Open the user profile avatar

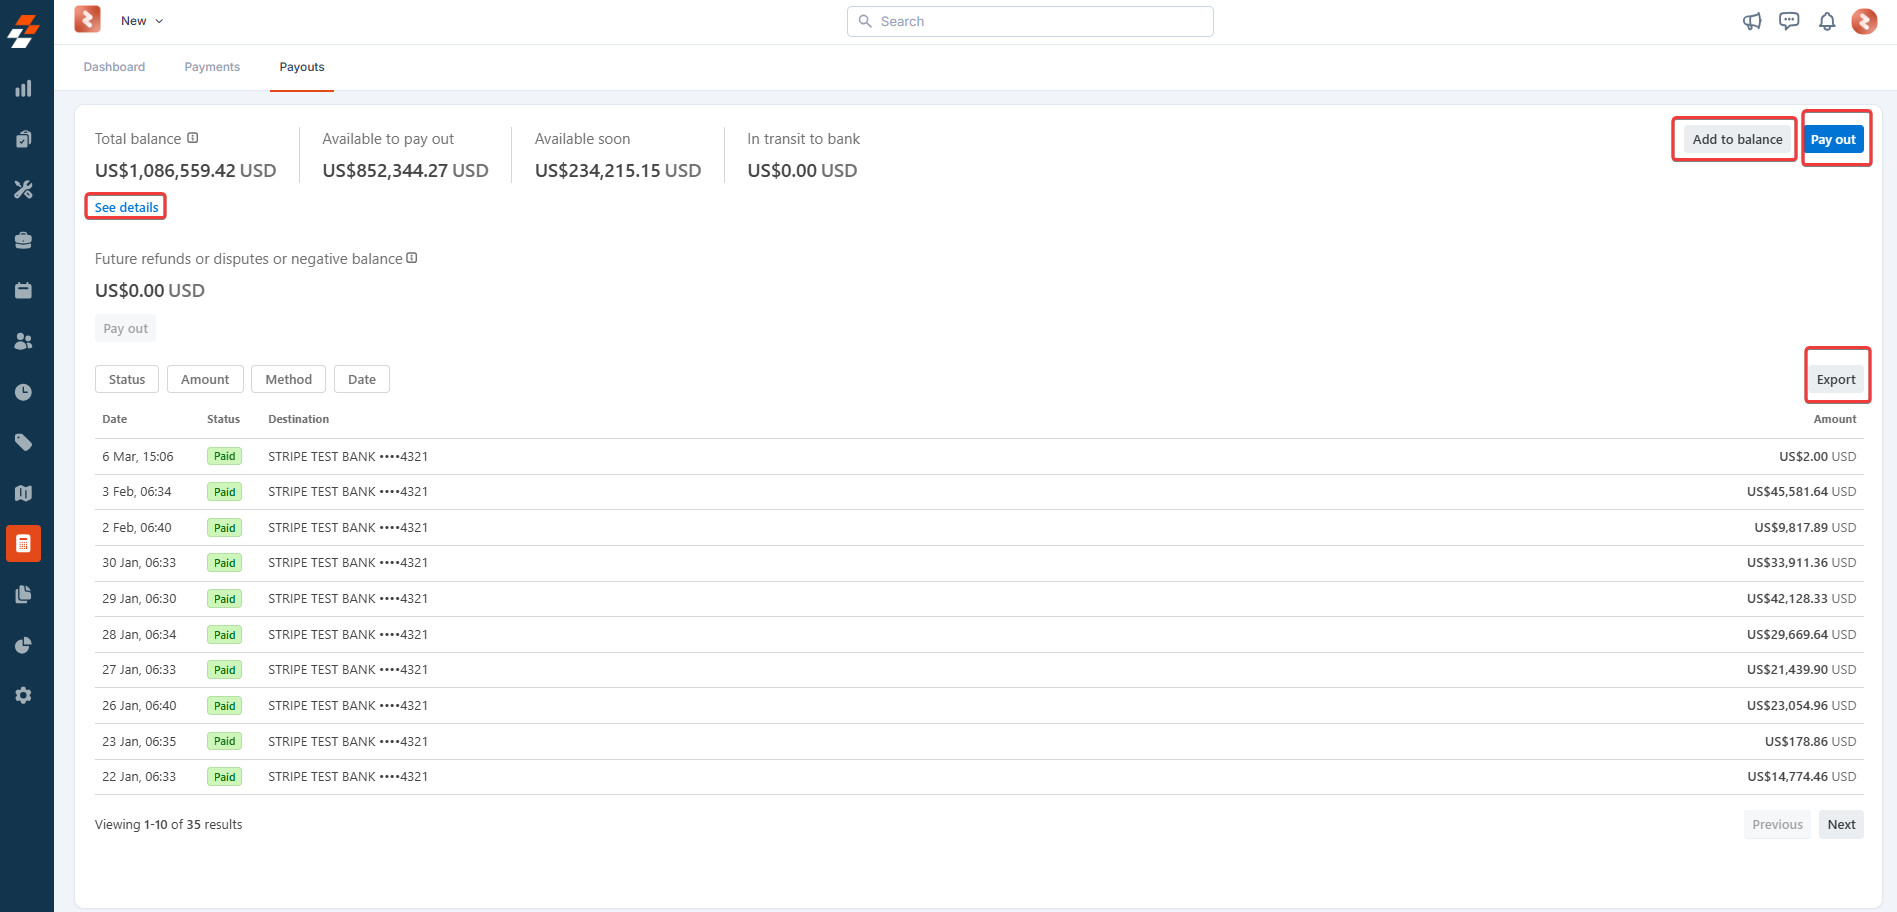(x=1864, y=21)
